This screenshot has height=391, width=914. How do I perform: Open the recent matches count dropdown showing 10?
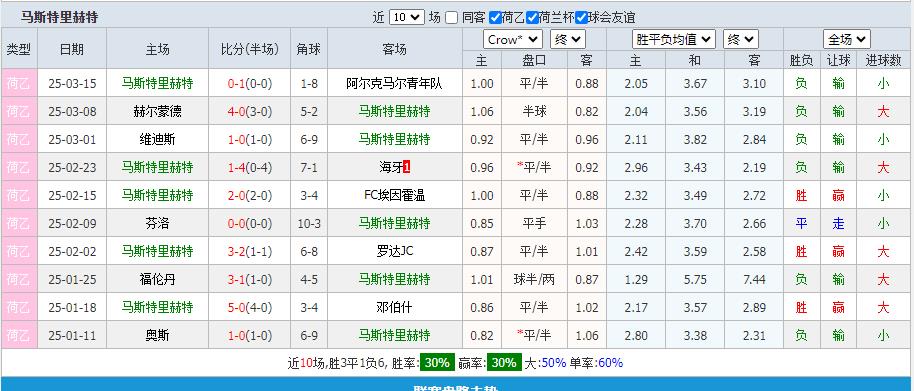coord(406,17)
